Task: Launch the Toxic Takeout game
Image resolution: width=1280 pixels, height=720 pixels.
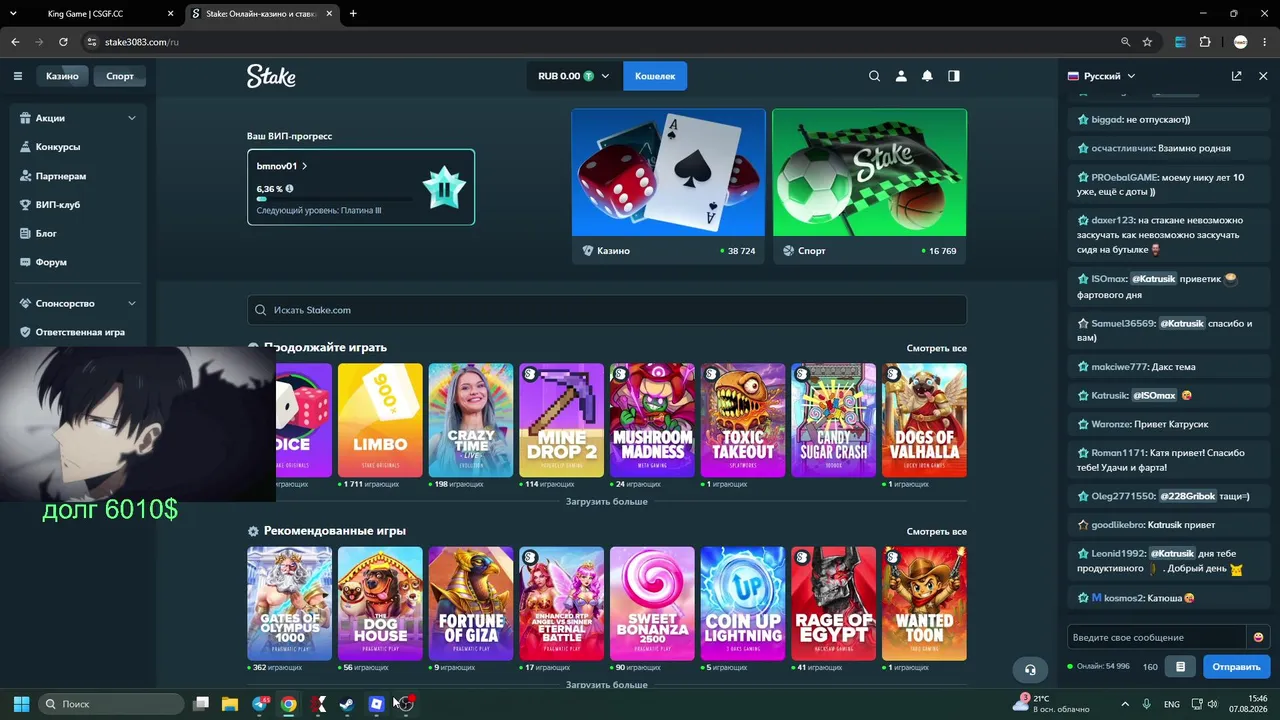Action: tap(743, 420)
